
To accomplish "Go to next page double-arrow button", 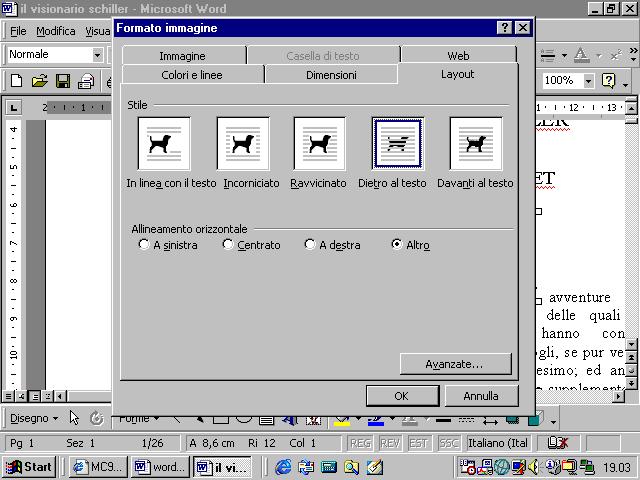I will click(x=631, y=383).
